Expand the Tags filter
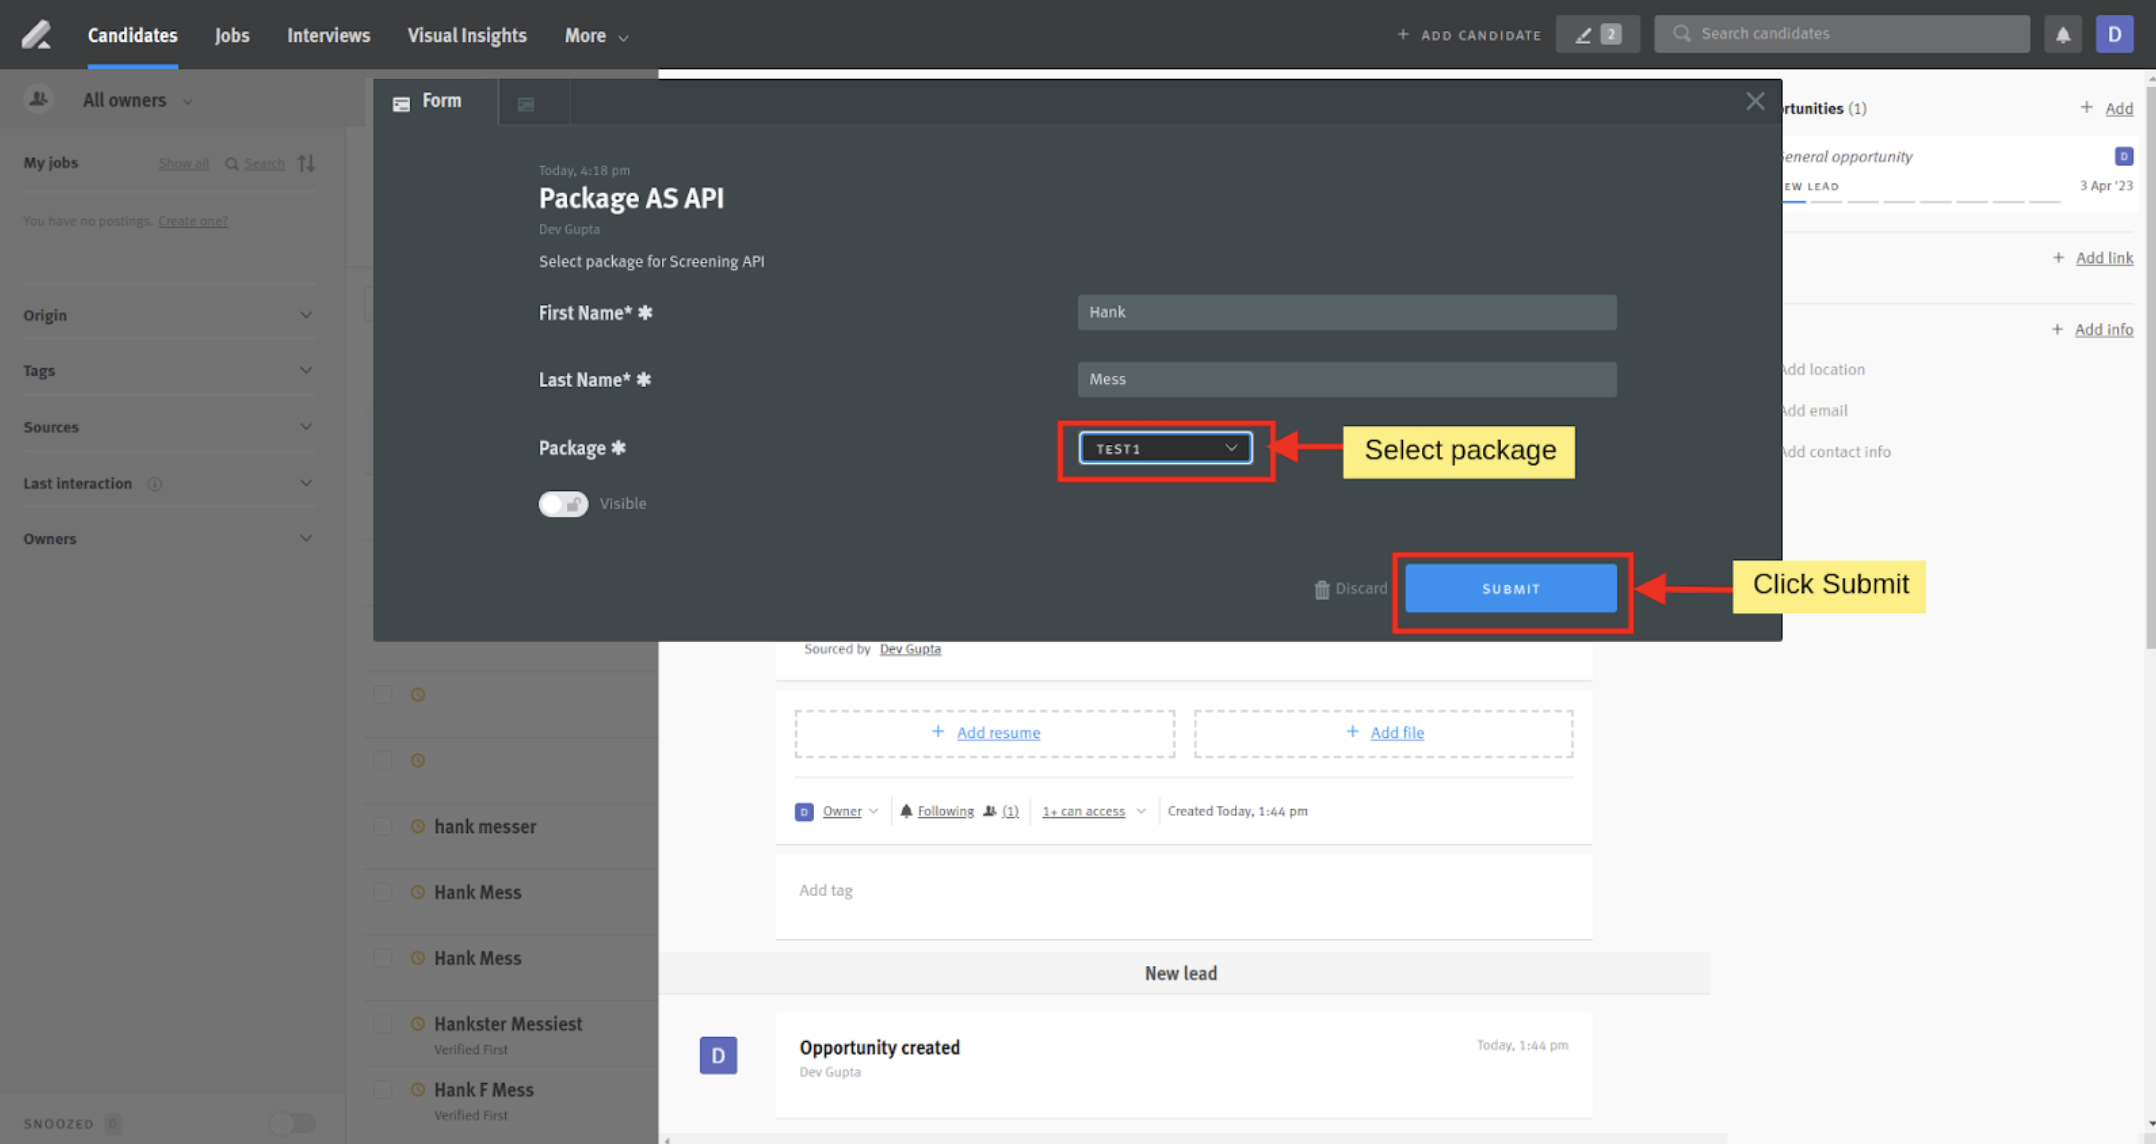The width and height of the screenshot is (2156, 1144). [x=168, y=371]
